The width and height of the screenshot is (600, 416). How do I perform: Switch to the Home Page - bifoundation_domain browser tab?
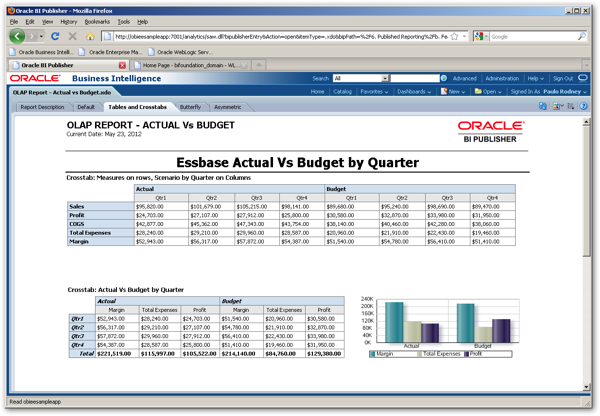tap(189, 65)
